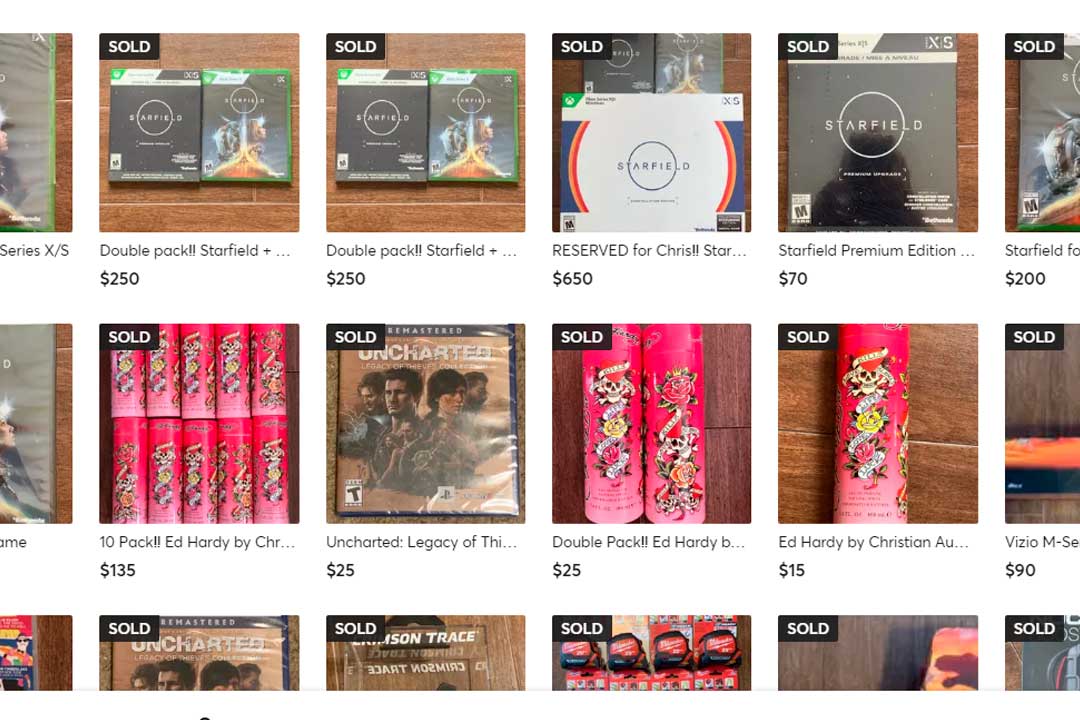Open first $250 Double pack Starfield image

coord(199,132)
